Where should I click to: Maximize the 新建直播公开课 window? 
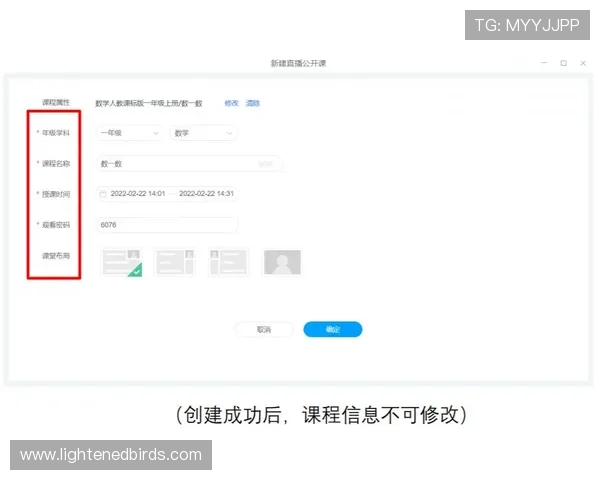(x=563, y=63)
